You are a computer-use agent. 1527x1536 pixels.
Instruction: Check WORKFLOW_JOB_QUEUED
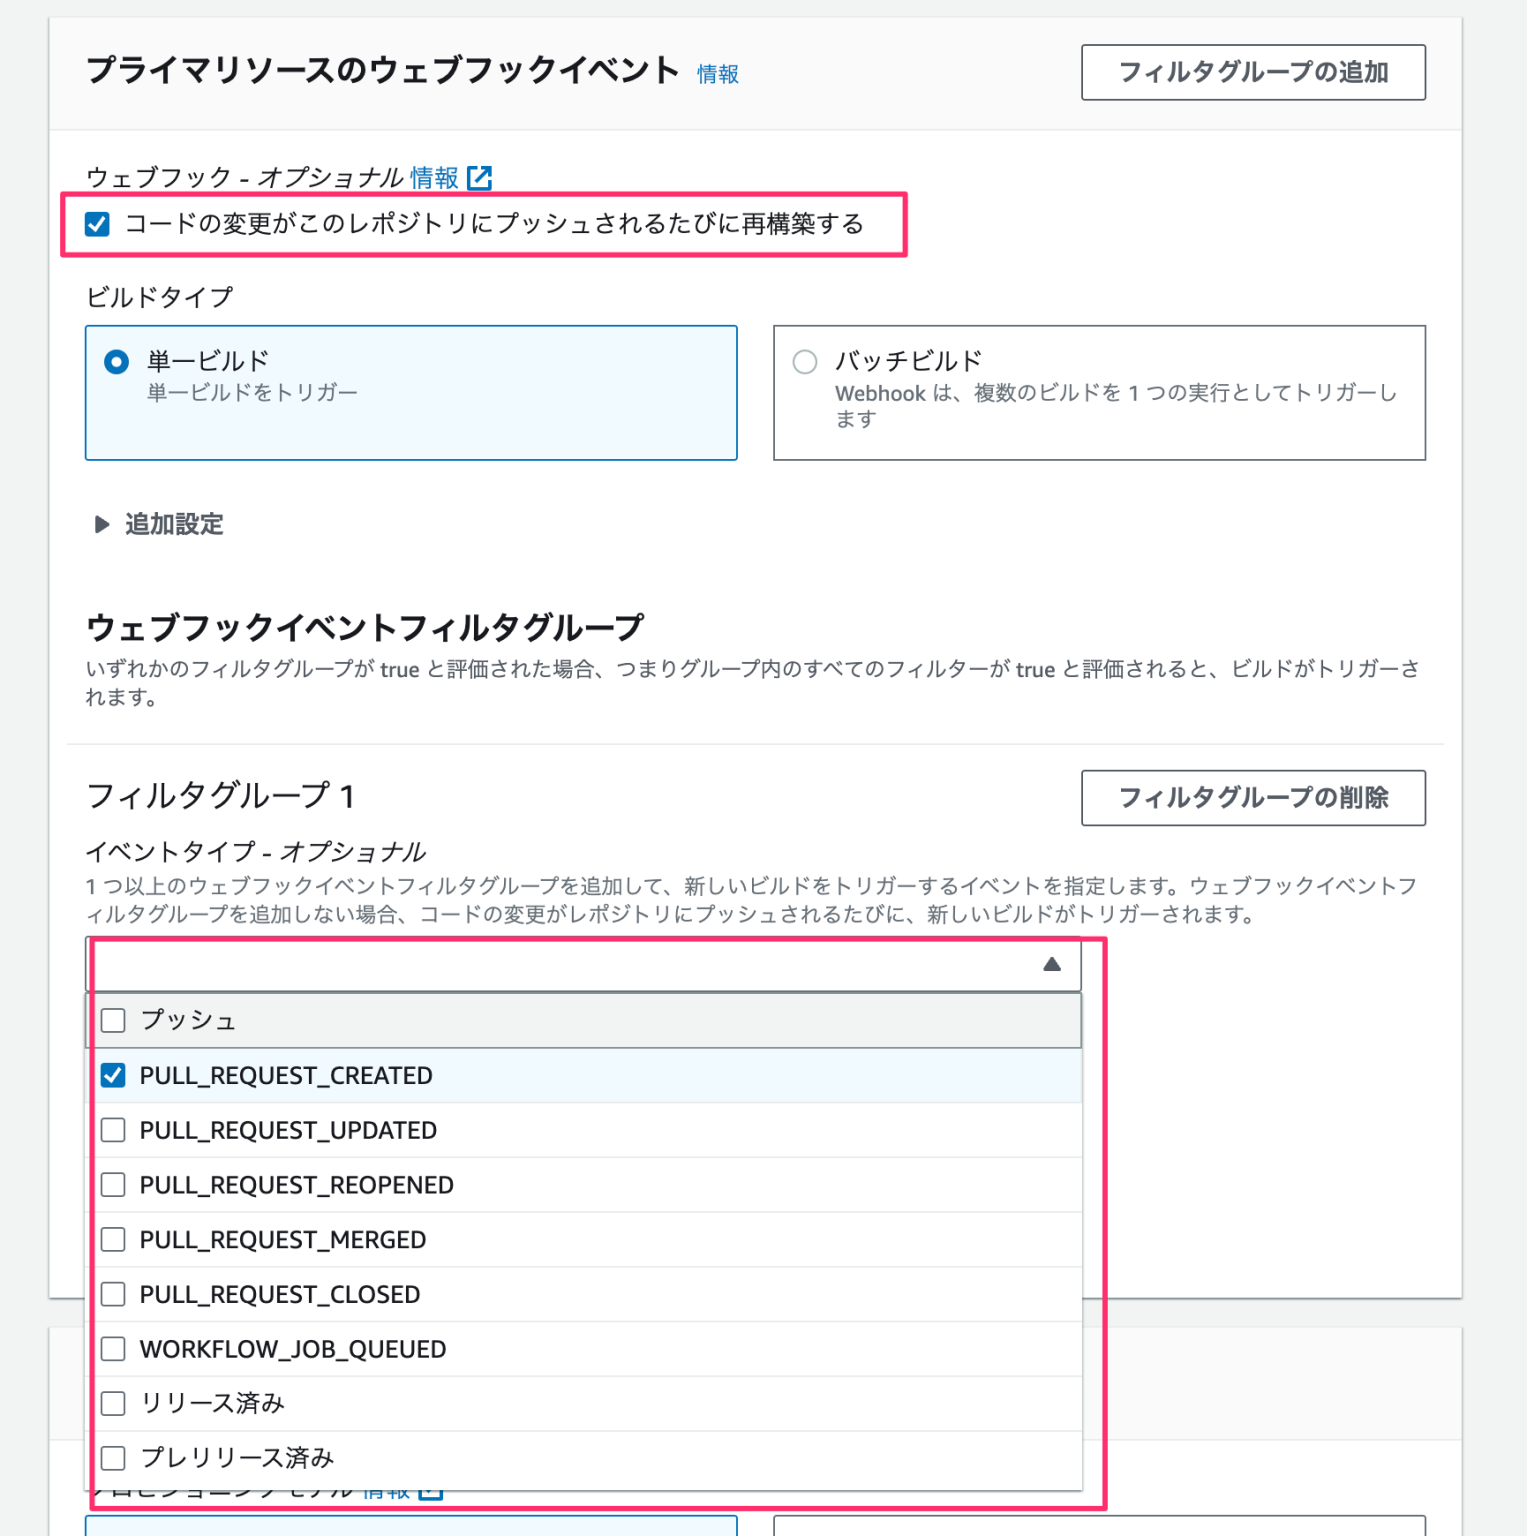click(x=113, y=1348)
